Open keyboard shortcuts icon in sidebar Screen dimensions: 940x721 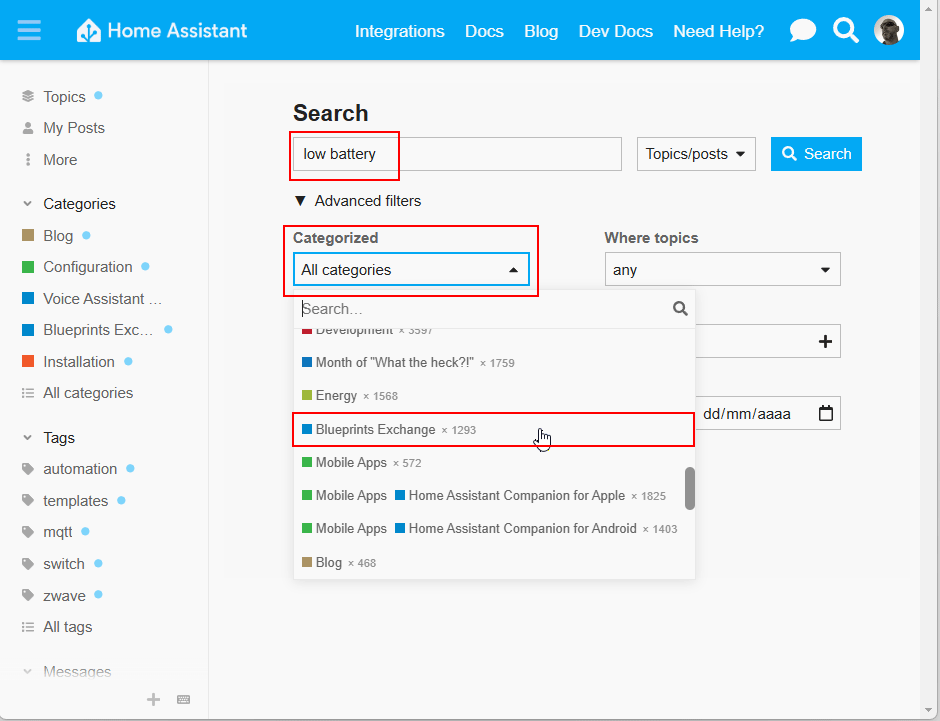(x=183, y=700)
